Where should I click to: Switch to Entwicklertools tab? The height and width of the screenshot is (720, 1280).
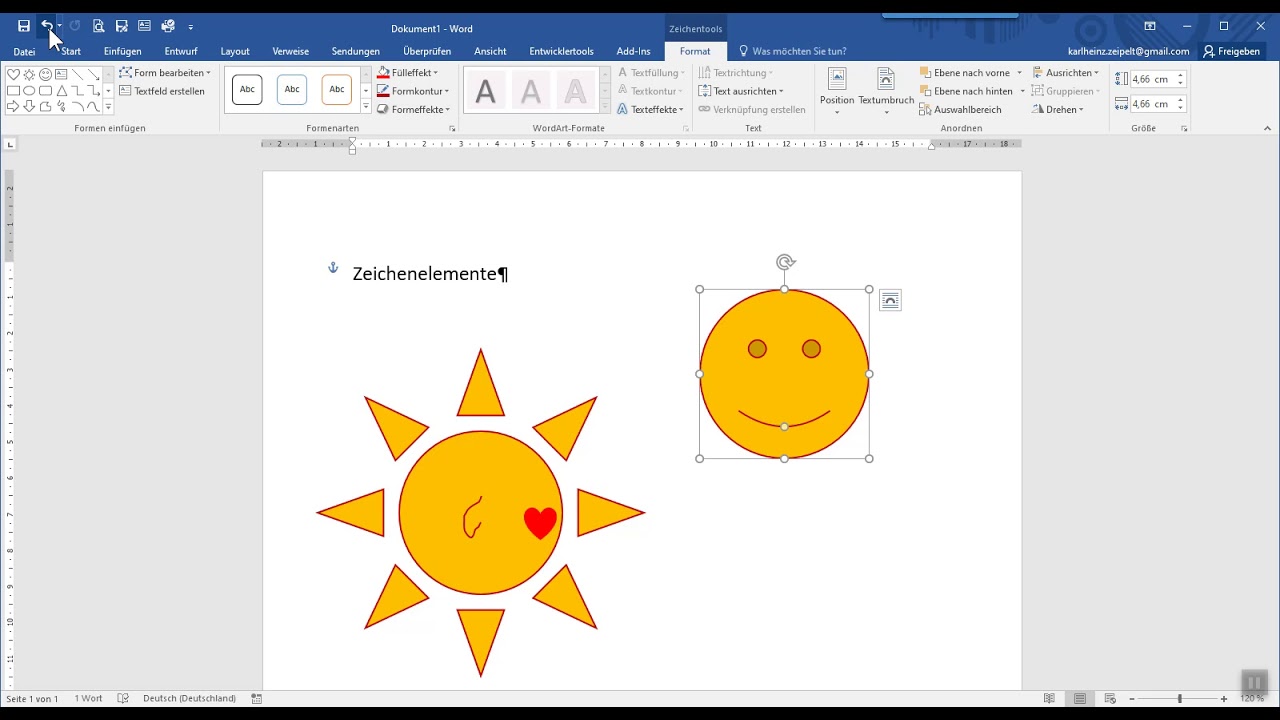pyautogui.click(x=561, y=51)
